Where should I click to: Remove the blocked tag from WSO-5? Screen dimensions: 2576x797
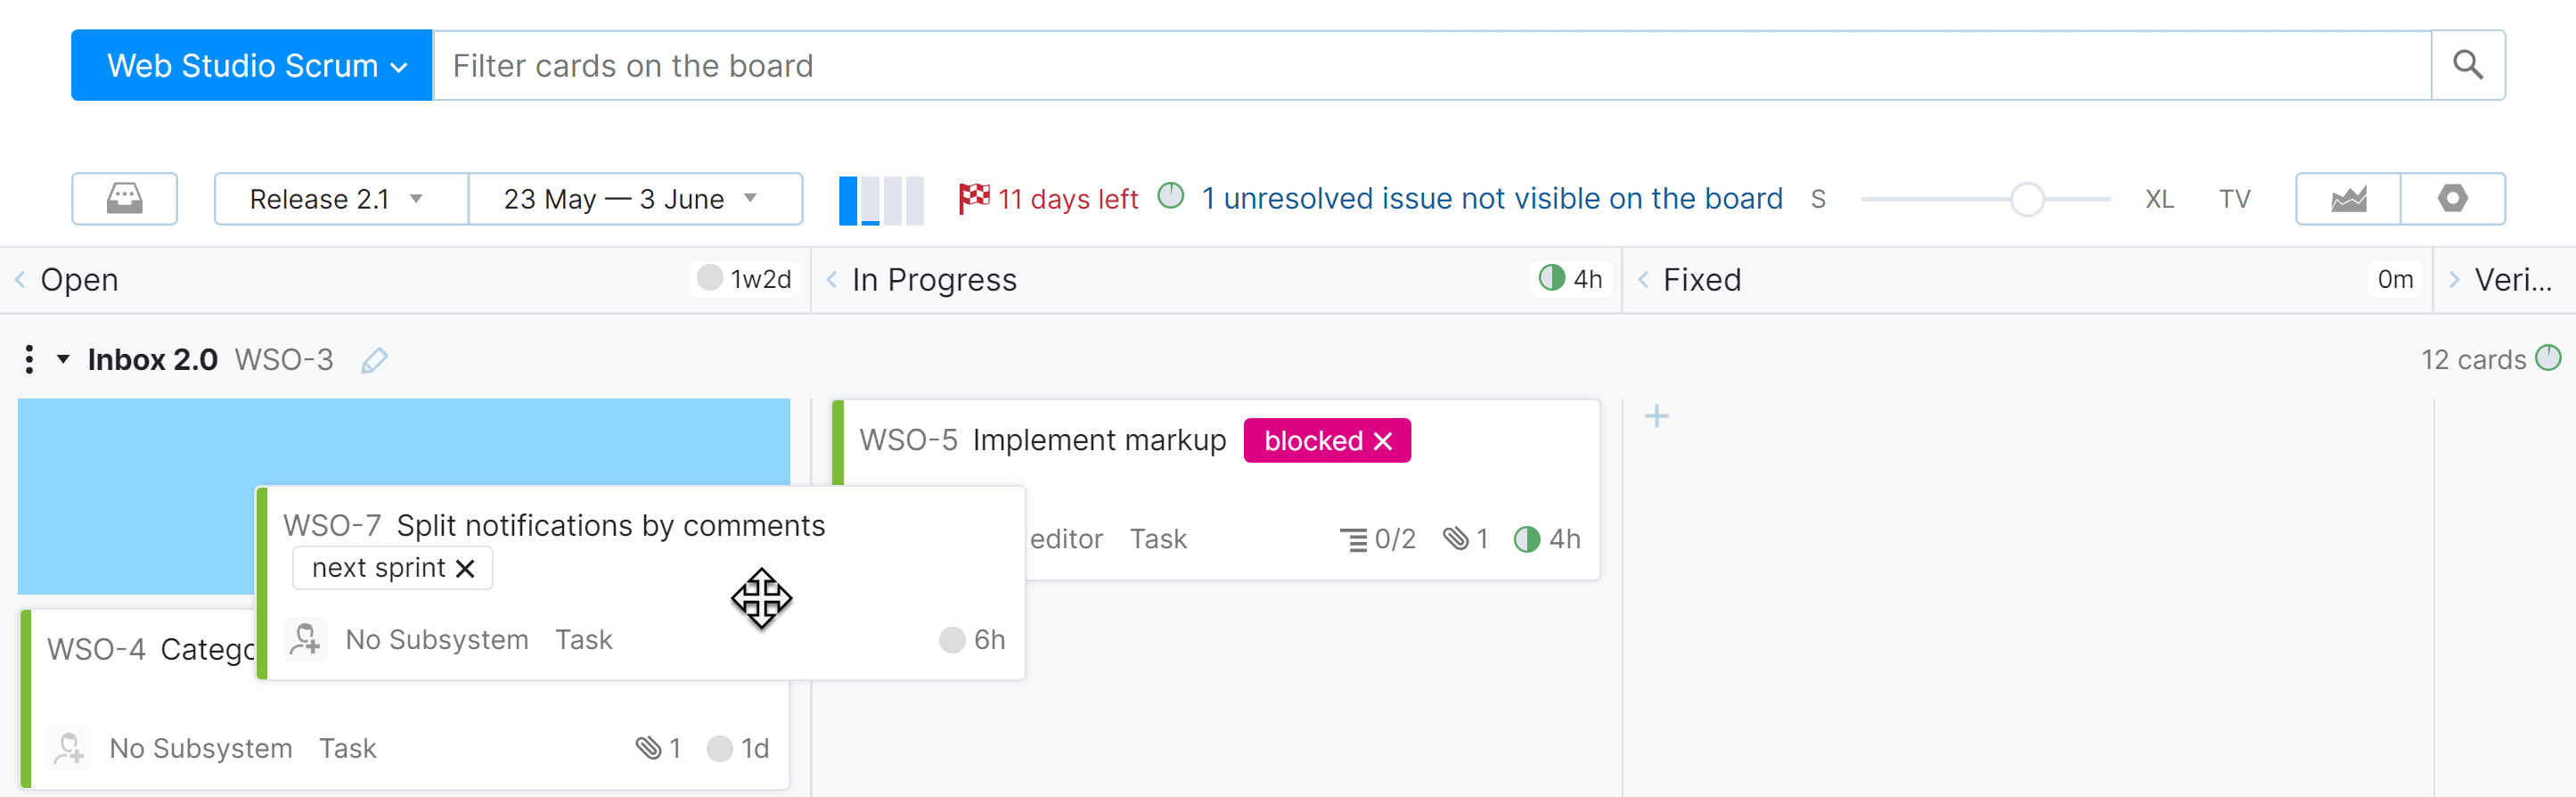1383,441
